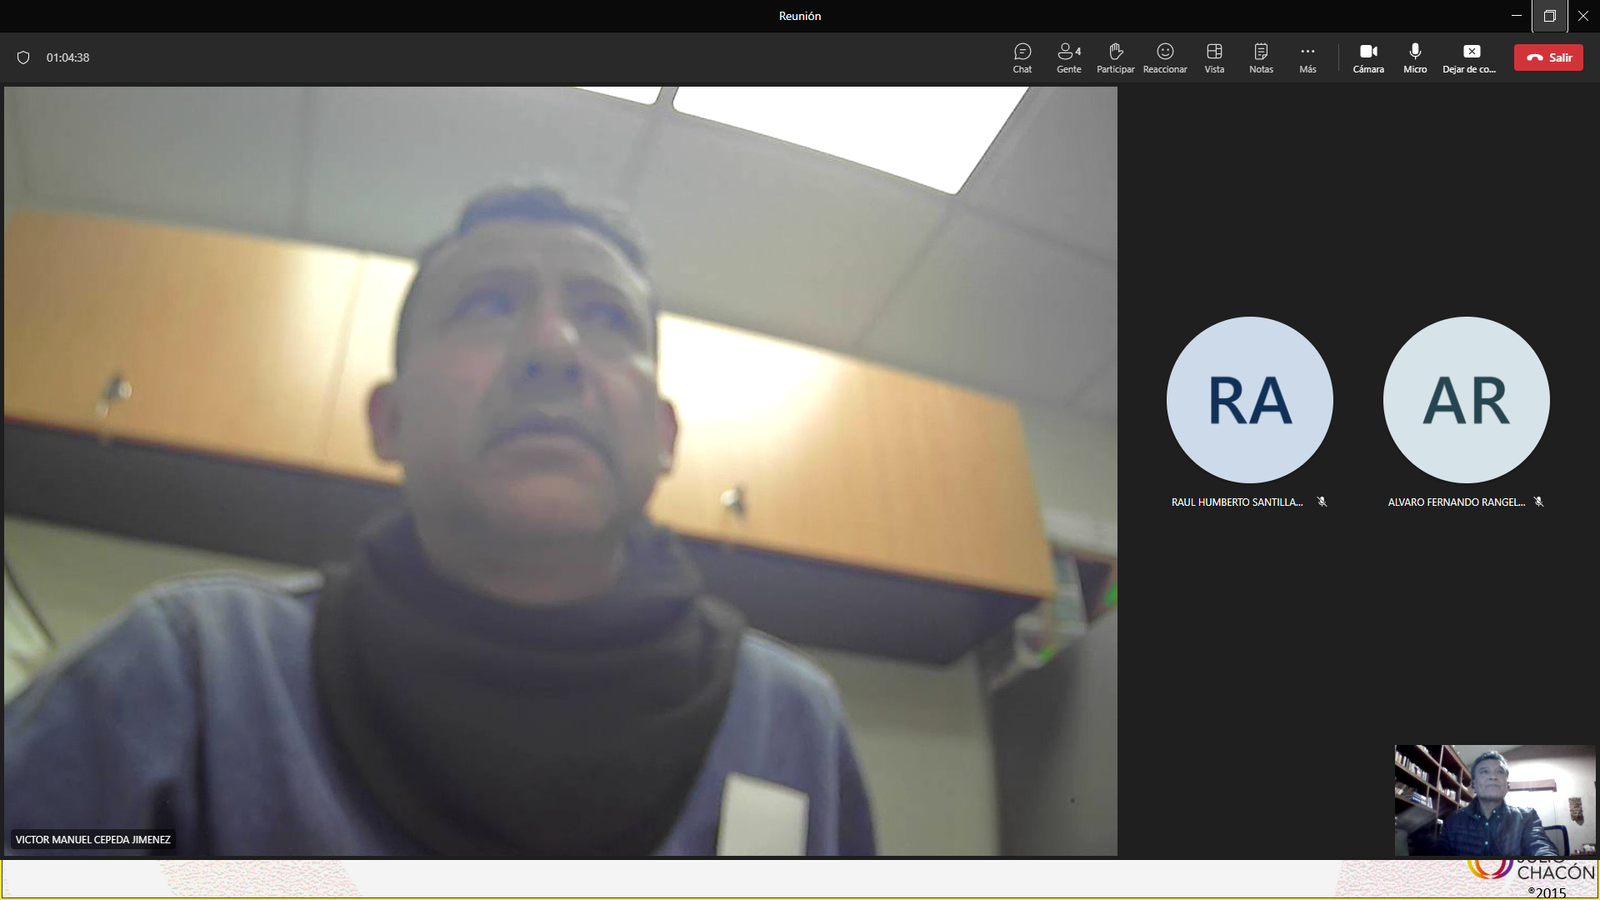Raise hand with the Participar icon
The width and height of the screenshot is (1600, 900).
pos(1115,57)
